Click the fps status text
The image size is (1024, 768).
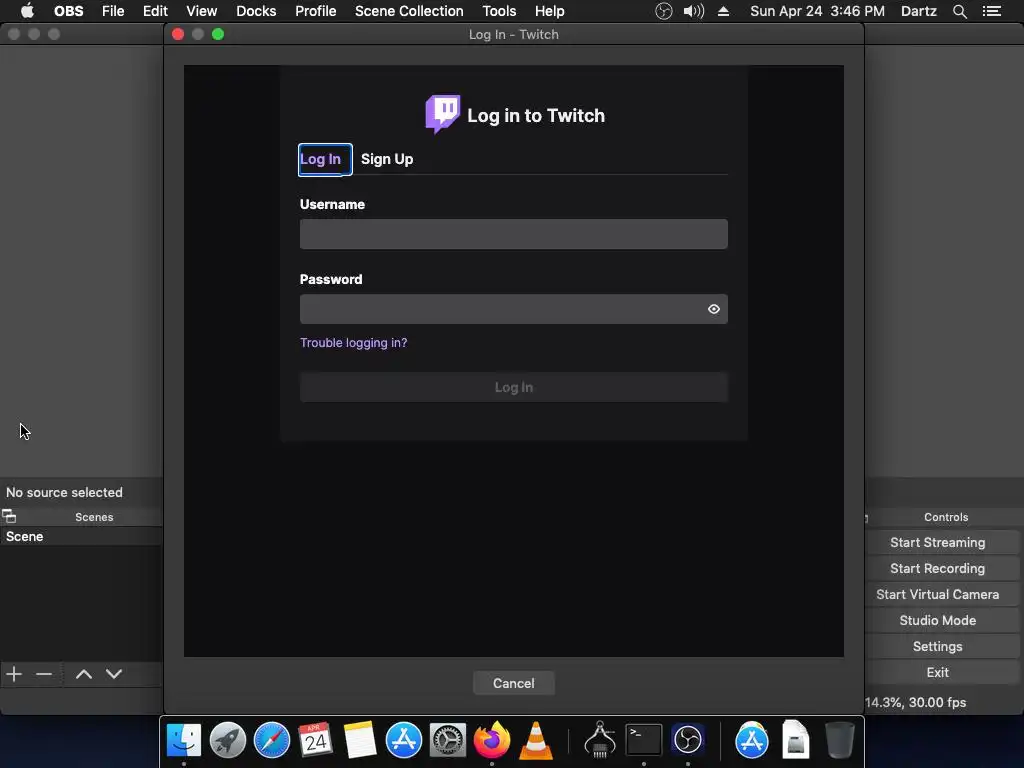(916, 703)
